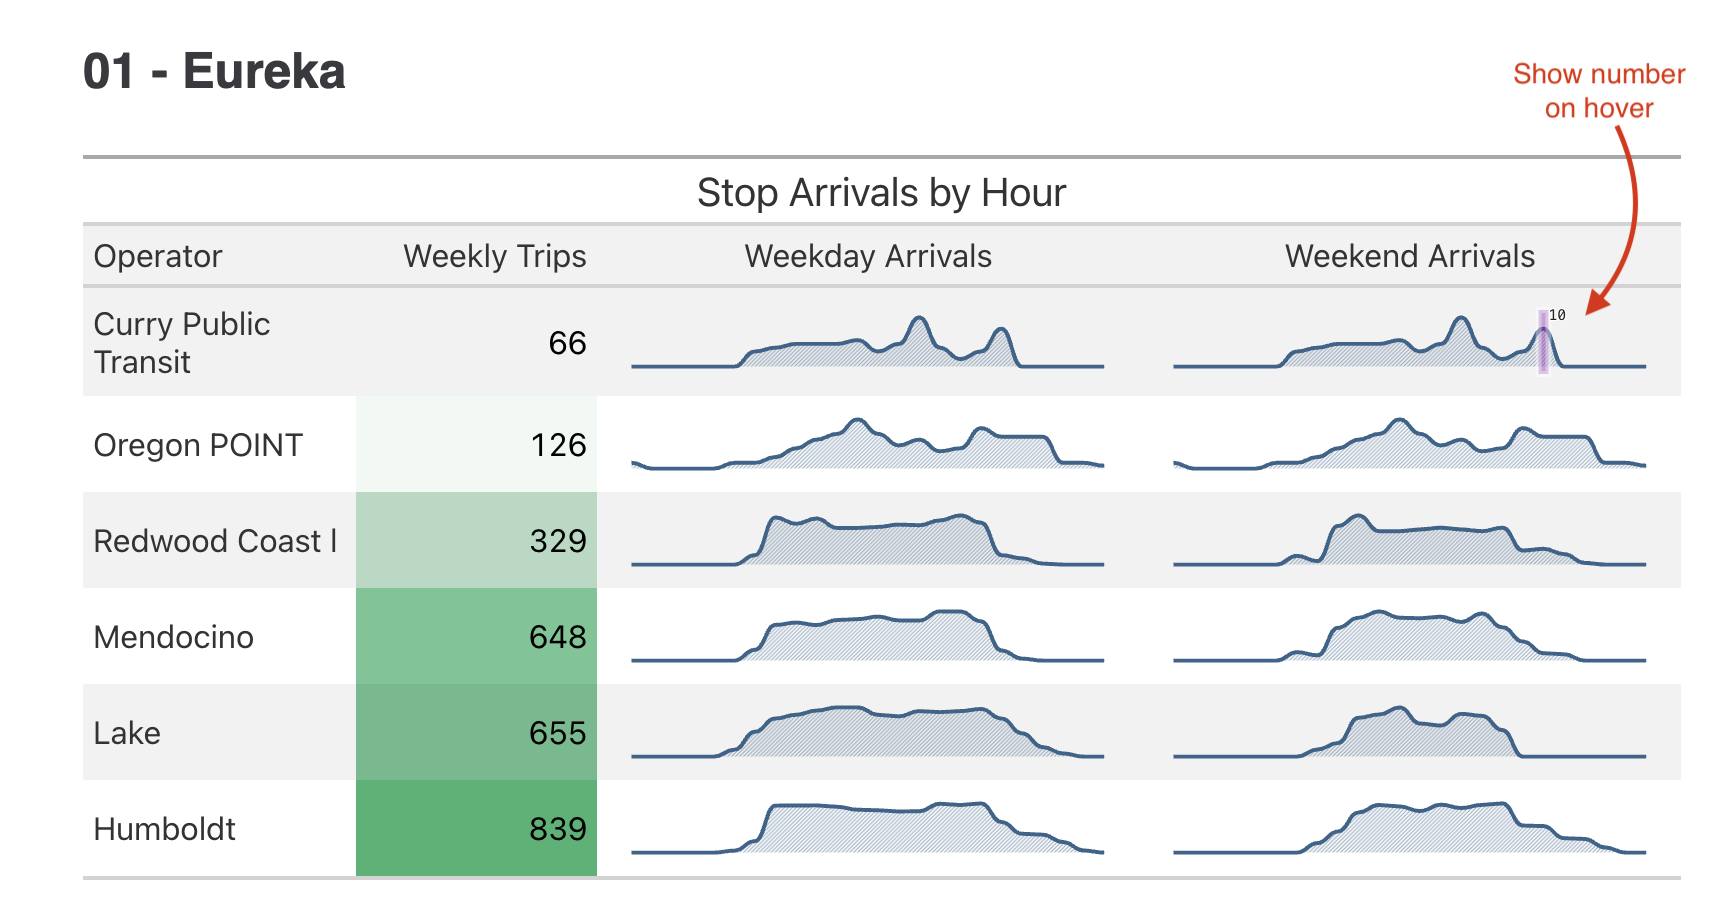Viewport: 1724px width, 908px height.
Task: Select the Curry Public Transit operator name
Action: tap(182, 343)
